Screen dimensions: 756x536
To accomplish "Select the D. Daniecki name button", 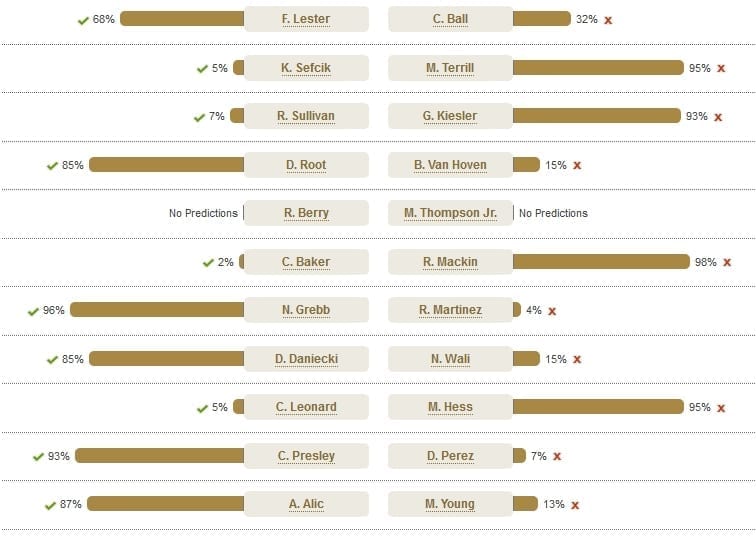I will [306, 359].
